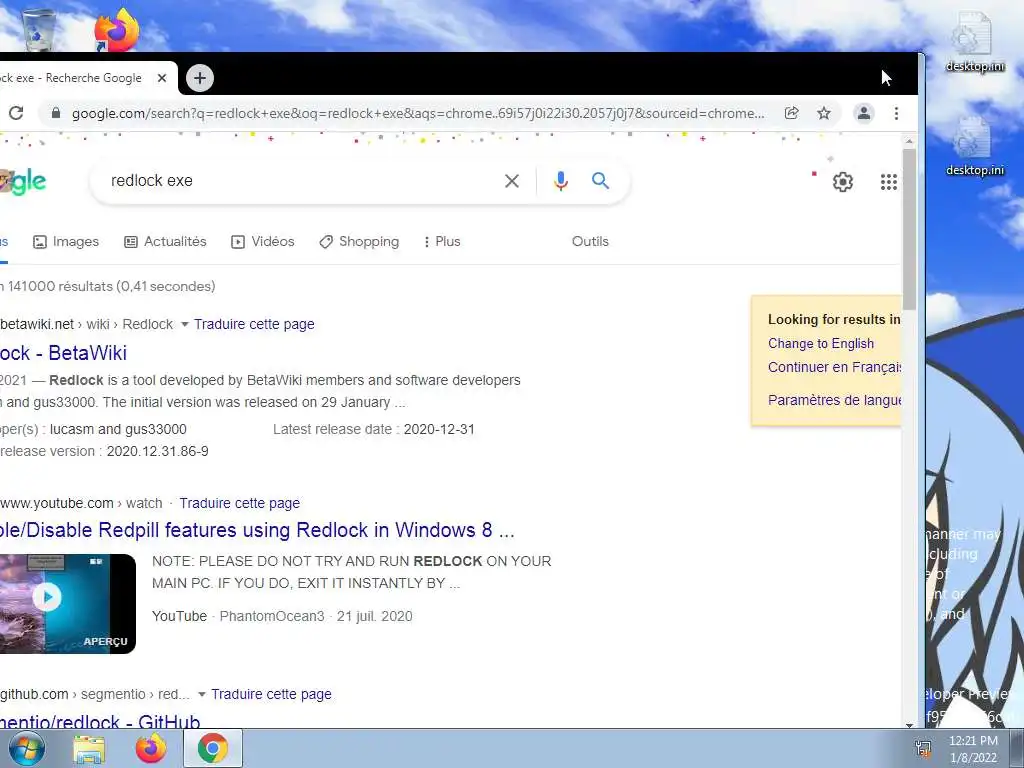This screenshot has width=1024, height=768.
Task: Open the segmentio/redlock GitHub result title
Action: coord(100,720)
